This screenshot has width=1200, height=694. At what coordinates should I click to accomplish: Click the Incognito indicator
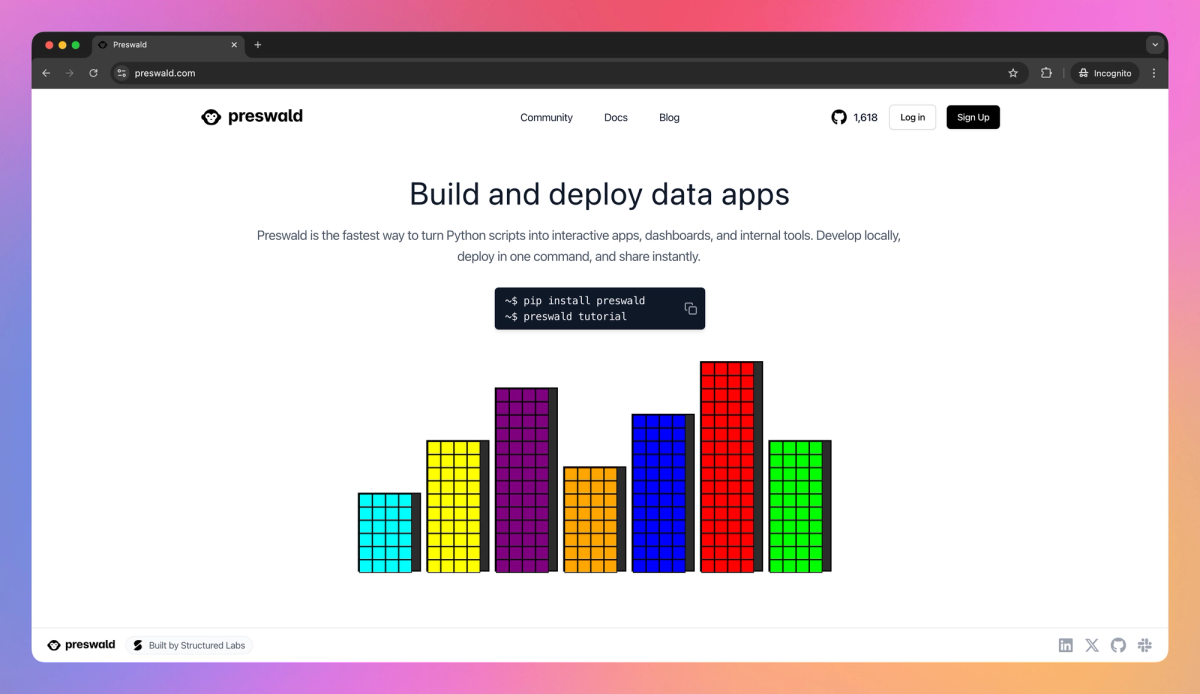tap(1106, 73)
